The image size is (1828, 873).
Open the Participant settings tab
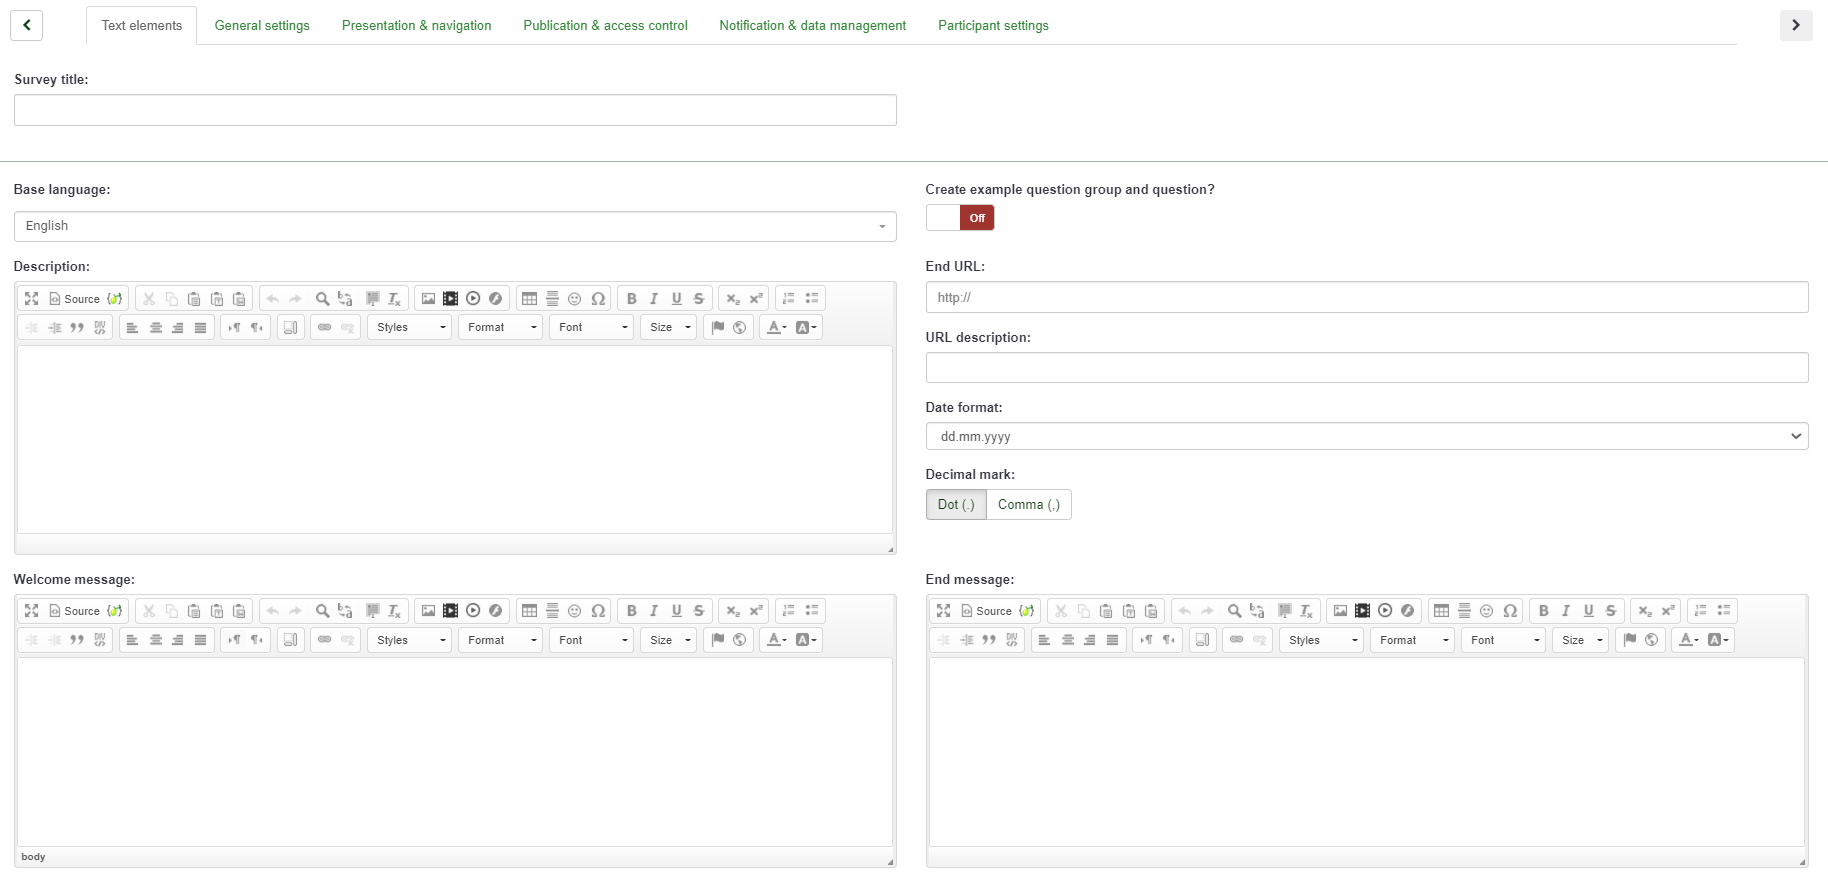pos(993,26)
